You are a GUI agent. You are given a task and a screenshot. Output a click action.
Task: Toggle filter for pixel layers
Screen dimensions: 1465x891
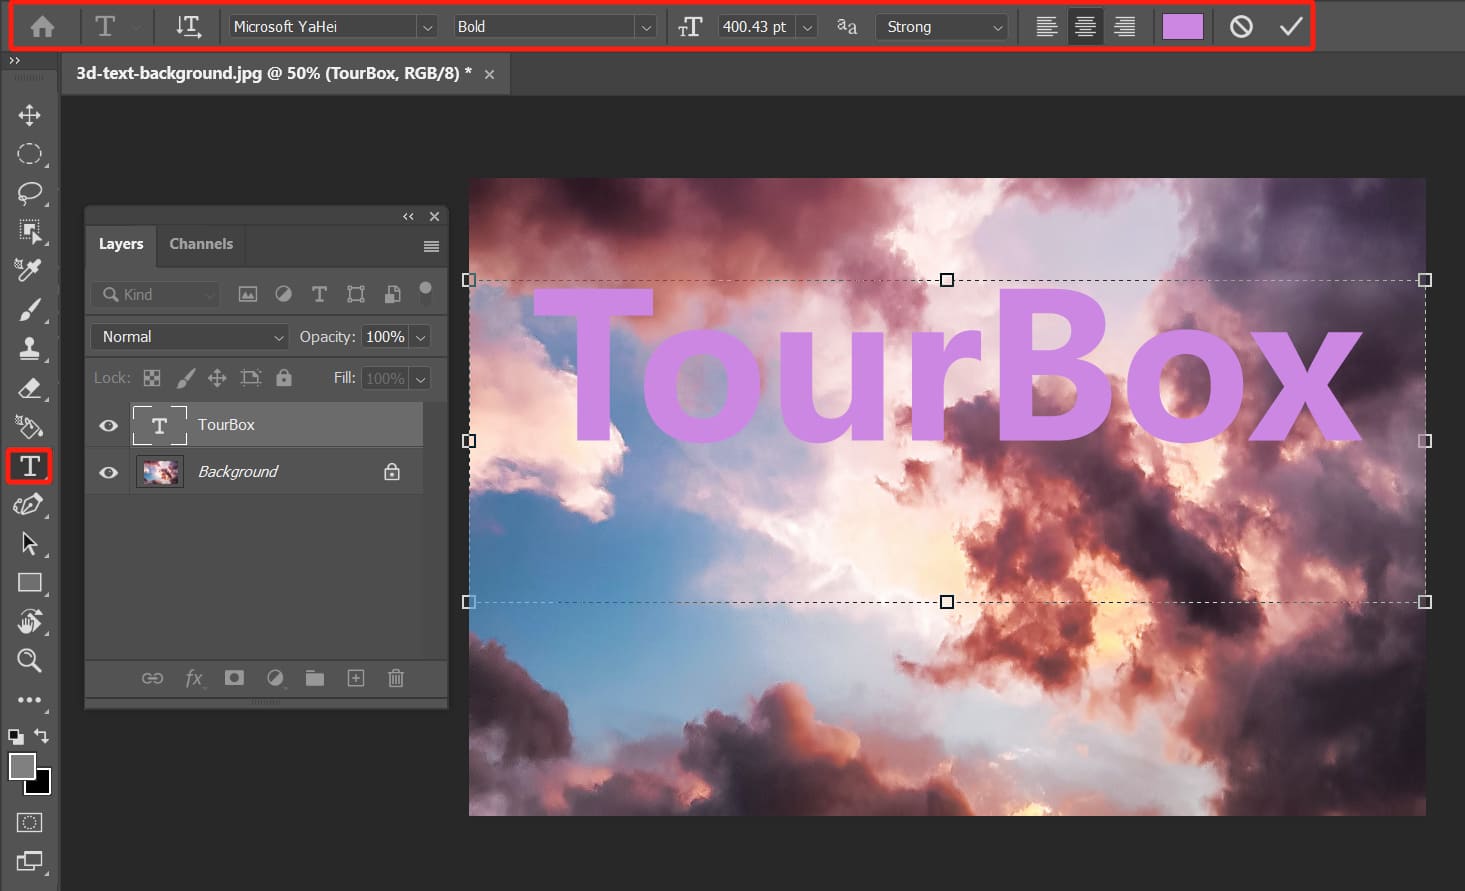248,294
